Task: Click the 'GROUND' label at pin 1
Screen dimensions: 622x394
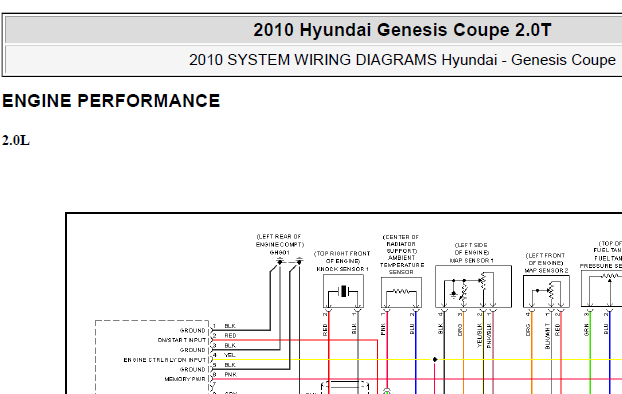Action: [193, 331]
